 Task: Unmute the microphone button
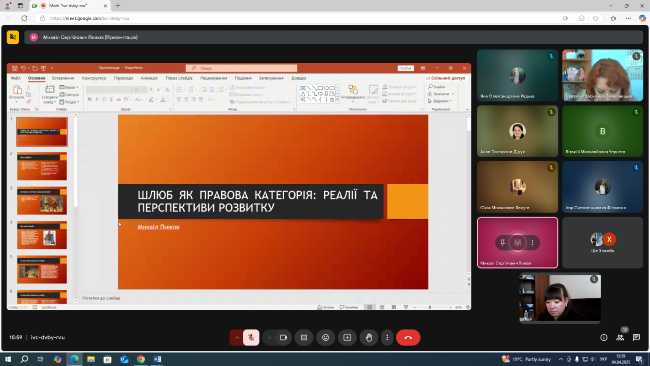point(251,338)
